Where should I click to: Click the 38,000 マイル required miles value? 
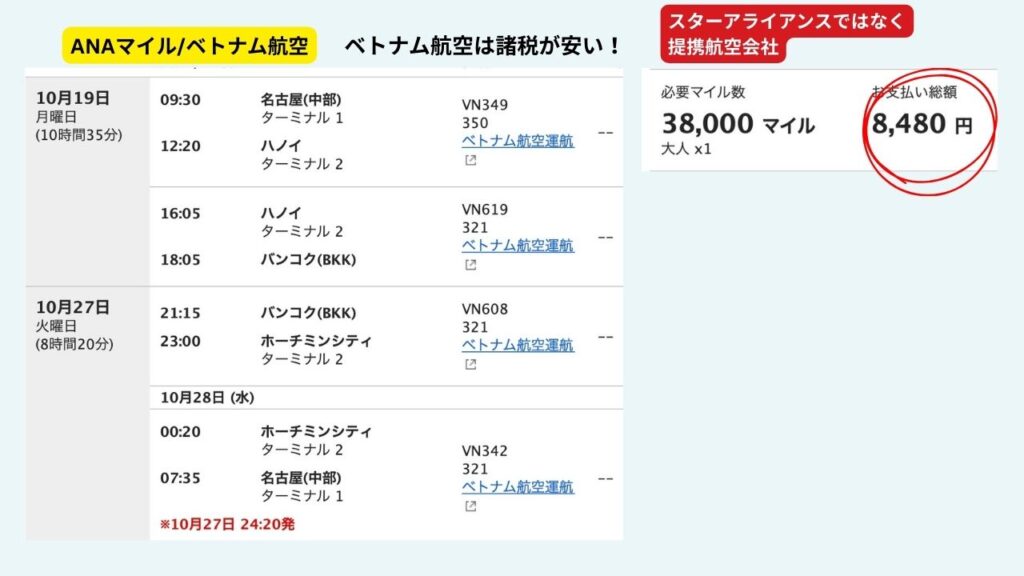(x=738, y=125)
